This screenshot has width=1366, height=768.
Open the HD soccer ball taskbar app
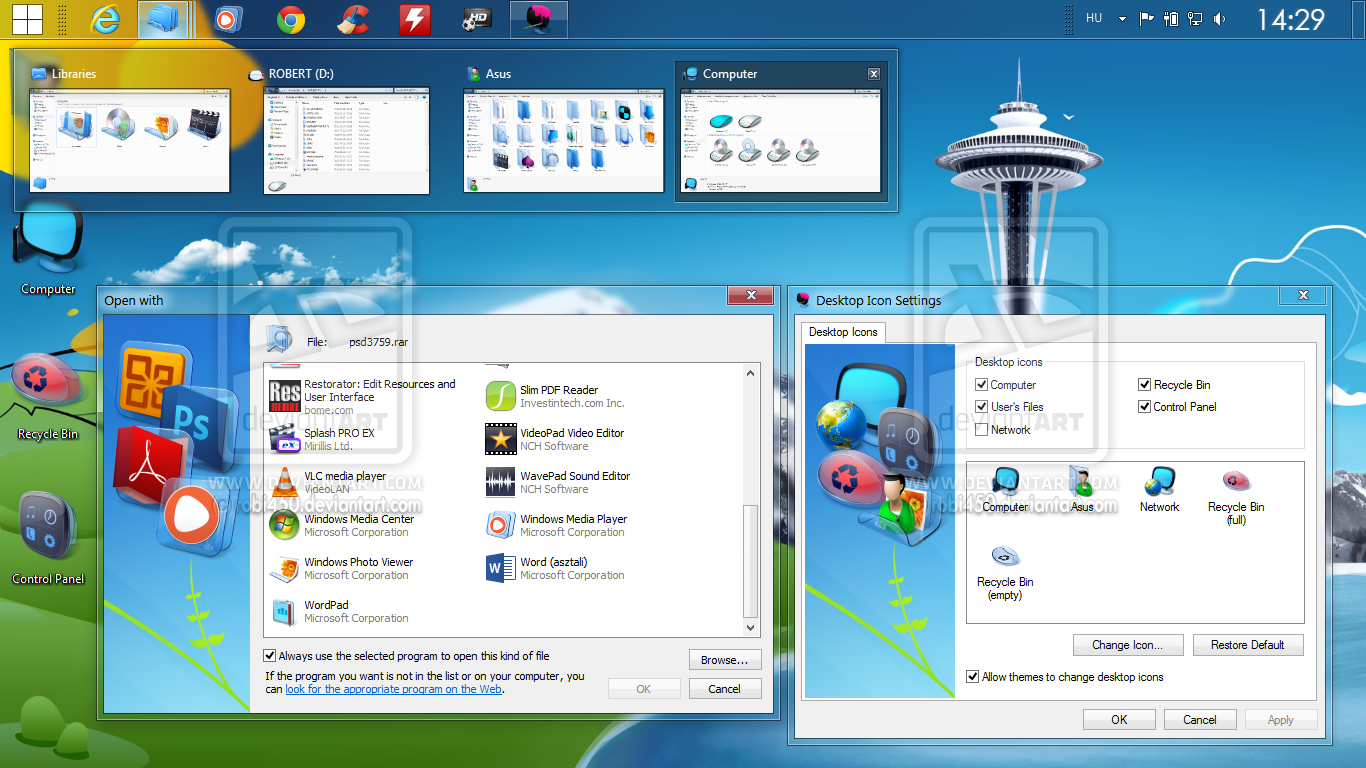click(477, 18)
